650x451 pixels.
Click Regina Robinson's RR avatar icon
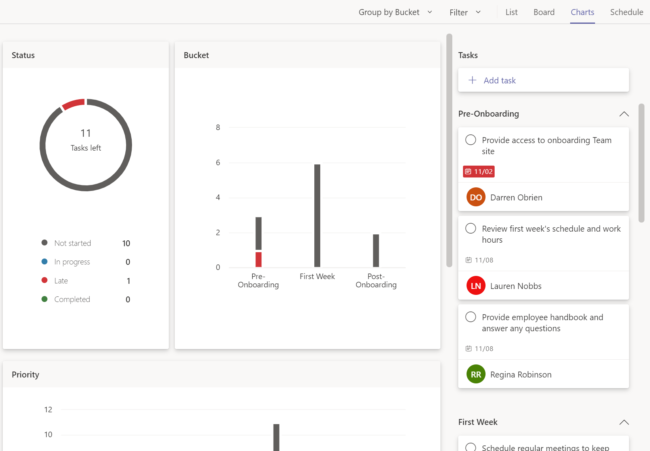[476, 374]
